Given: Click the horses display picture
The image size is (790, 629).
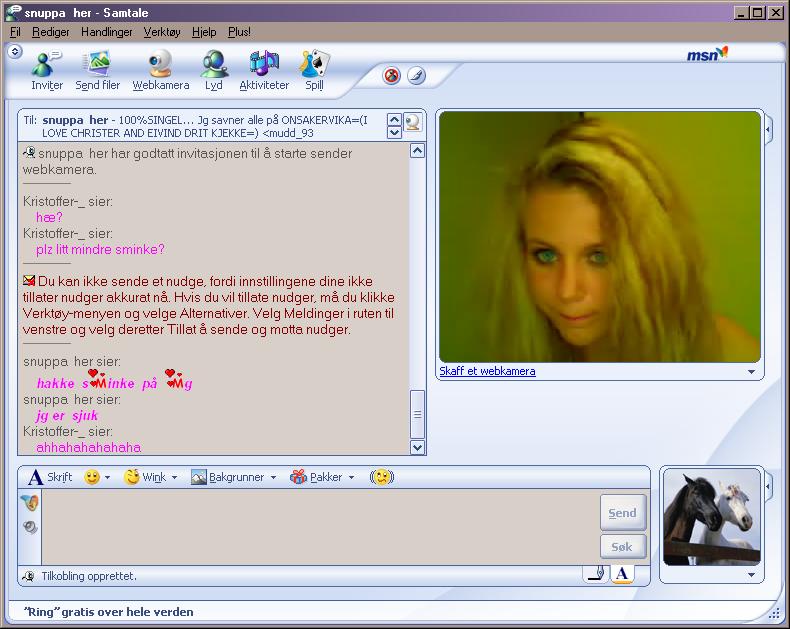Looking at the screenshot, I should [712, 517].
